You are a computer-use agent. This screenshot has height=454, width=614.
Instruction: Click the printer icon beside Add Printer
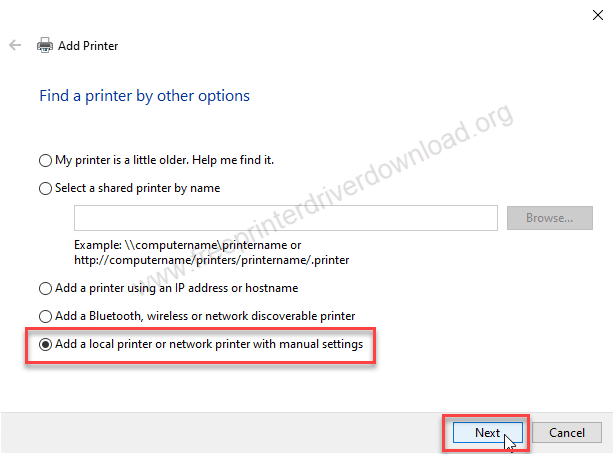pyautogui.click(x=45, y=45)
